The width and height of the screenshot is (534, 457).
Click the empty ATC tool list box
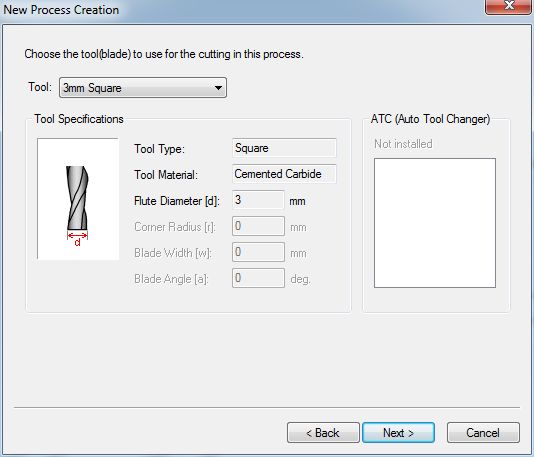pyautogui.click(x=435, y=223)
